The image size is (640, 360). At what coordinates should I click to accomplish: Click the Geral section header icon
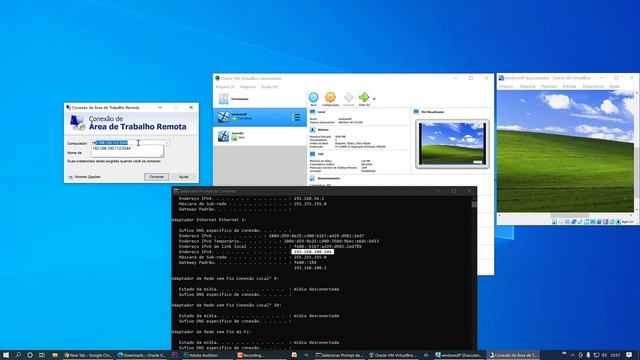(x=312, y=112)
